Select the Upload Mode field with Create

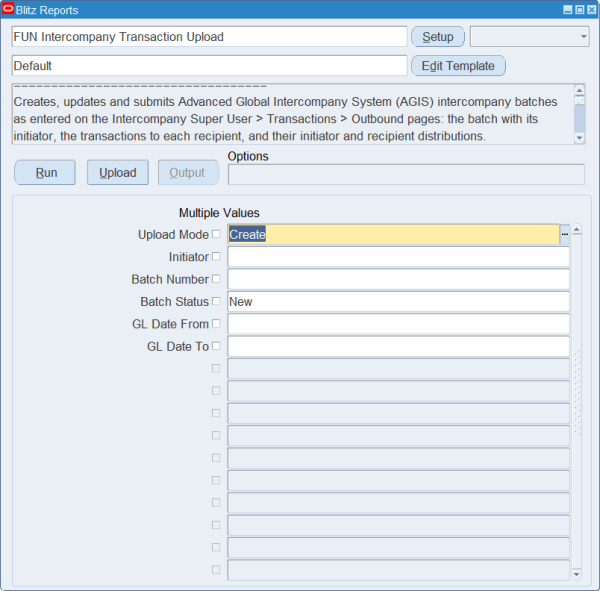pos(393,234)
